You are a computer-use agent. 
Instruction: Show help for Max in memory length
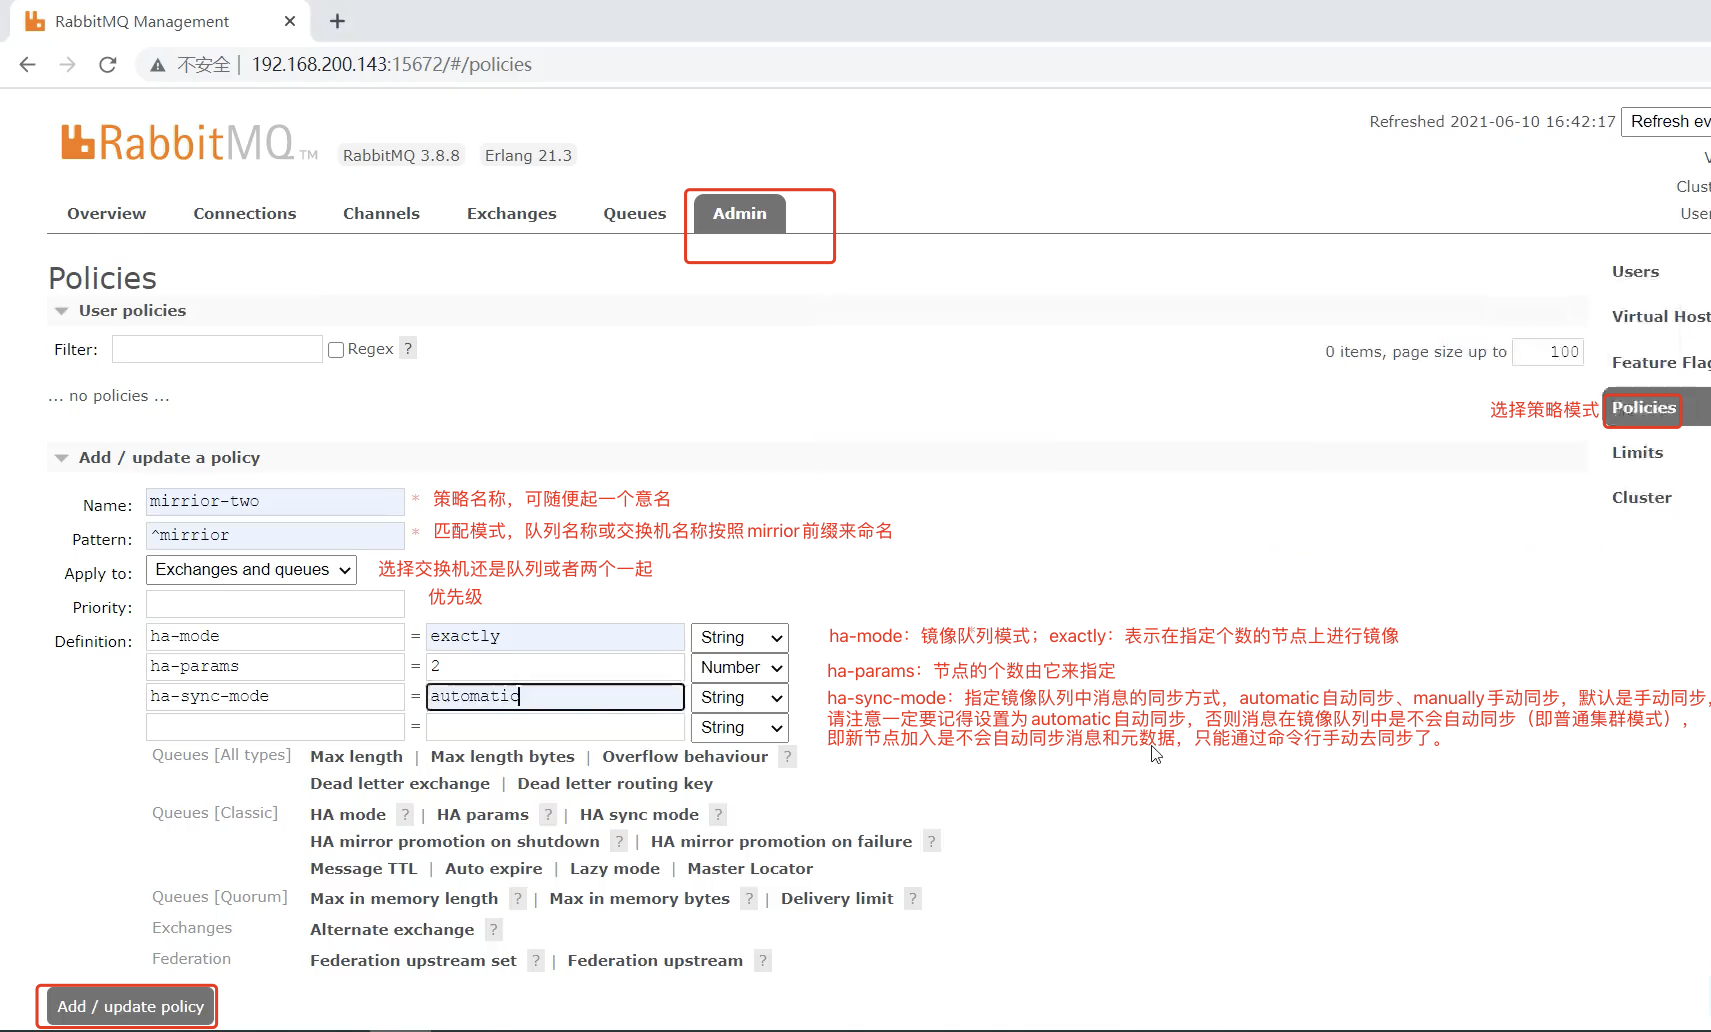pyautogui.click(x=517, y=899)
